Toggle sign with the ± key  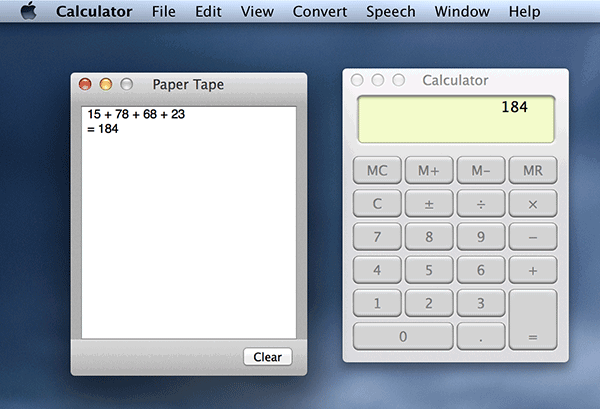(429, 203)
